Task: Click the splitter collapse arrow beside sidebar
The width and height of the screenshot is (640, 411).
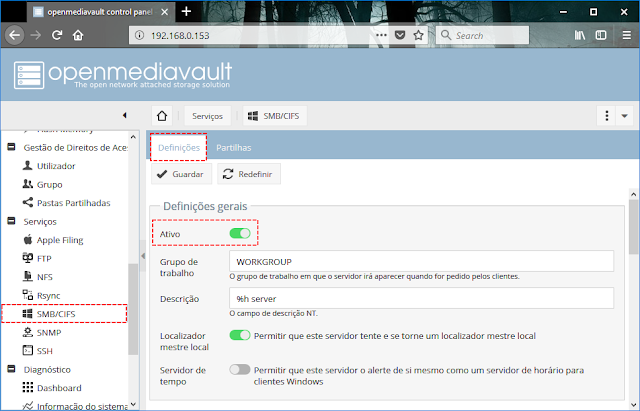Action: pos(143,256)
